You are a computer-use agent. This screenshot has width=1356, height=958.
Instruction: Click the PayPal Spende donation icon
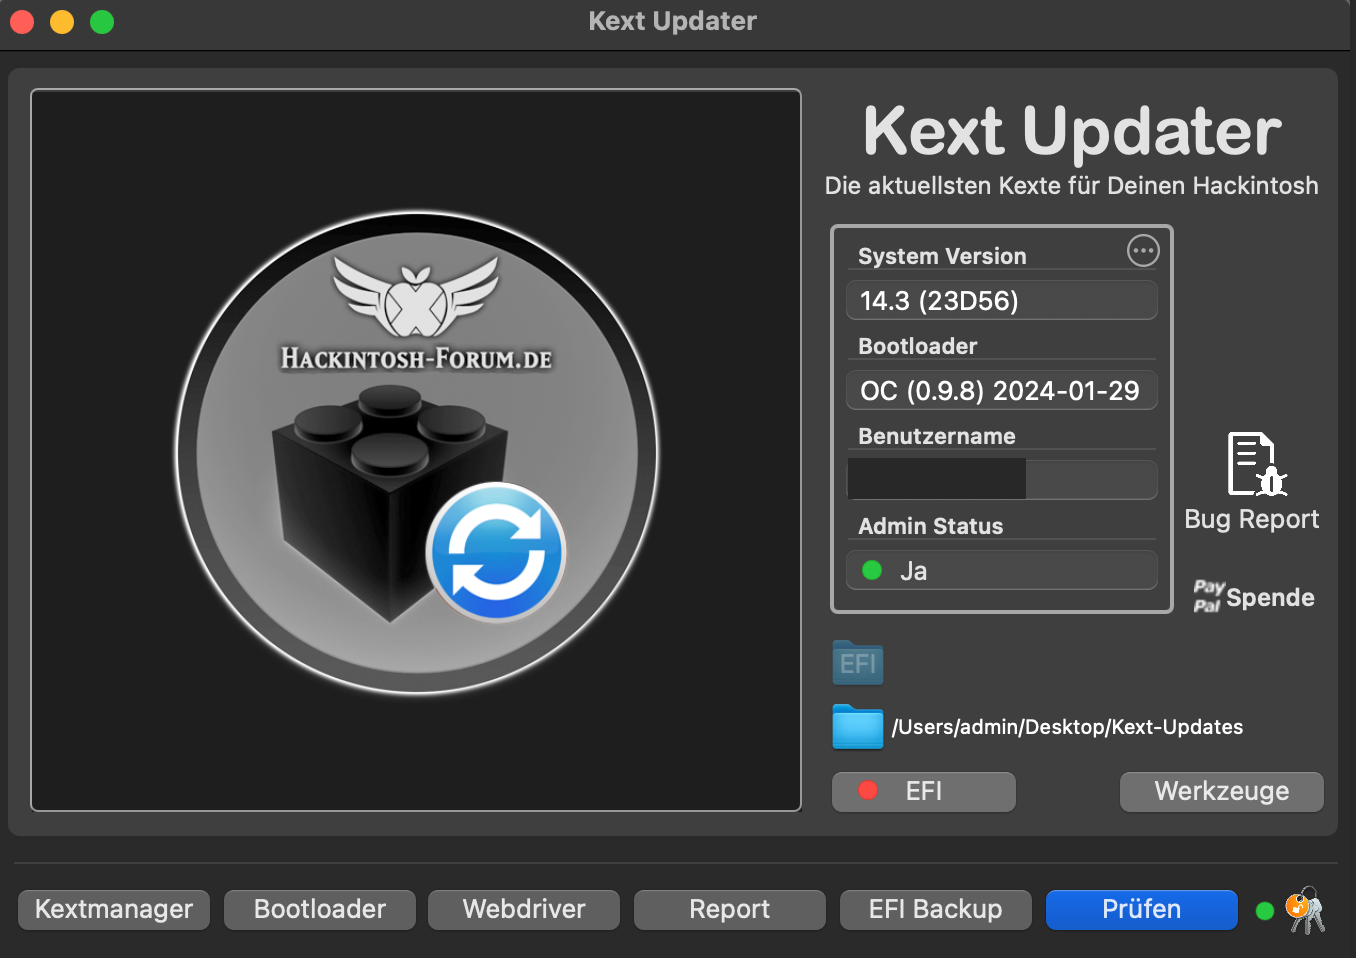tap(1208, 596)
